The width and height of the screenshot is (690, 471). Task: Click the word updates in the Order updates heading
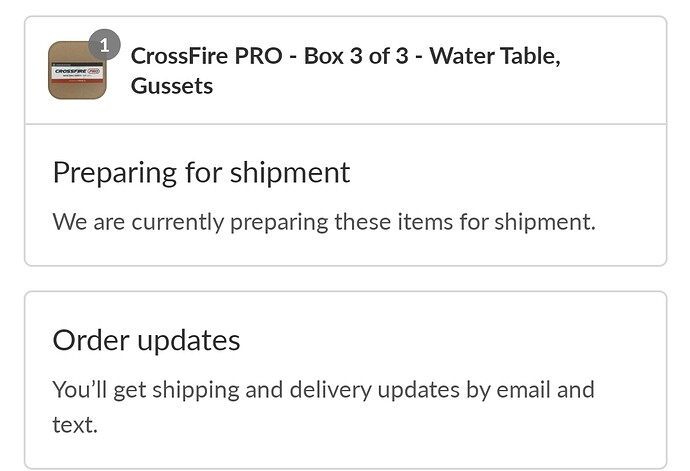[189, 342]
